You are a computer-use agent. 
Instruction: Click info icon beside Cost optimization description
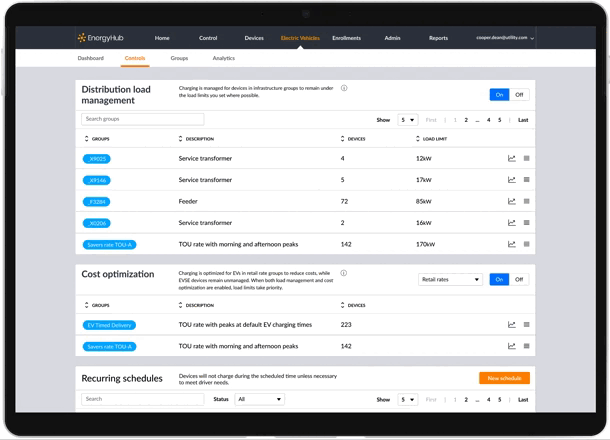point(344,273)
